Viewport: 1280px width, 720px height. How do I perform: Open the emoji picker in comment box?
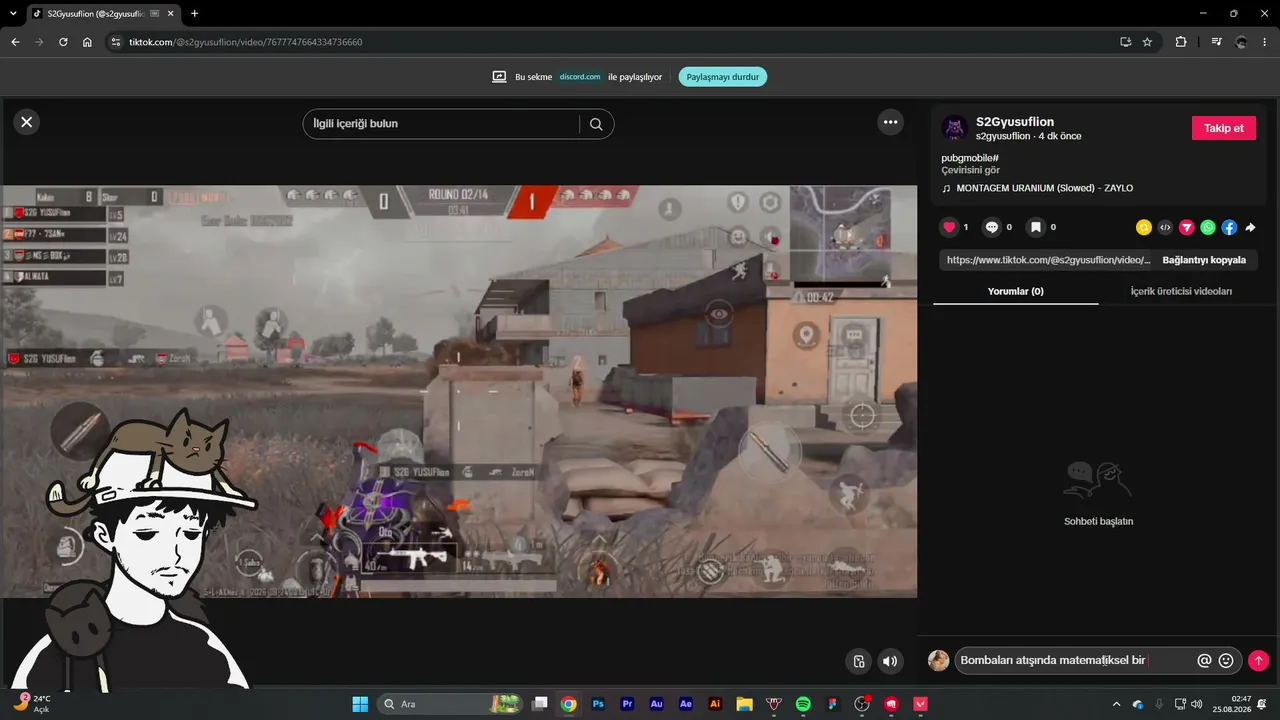coord(1226,660)
